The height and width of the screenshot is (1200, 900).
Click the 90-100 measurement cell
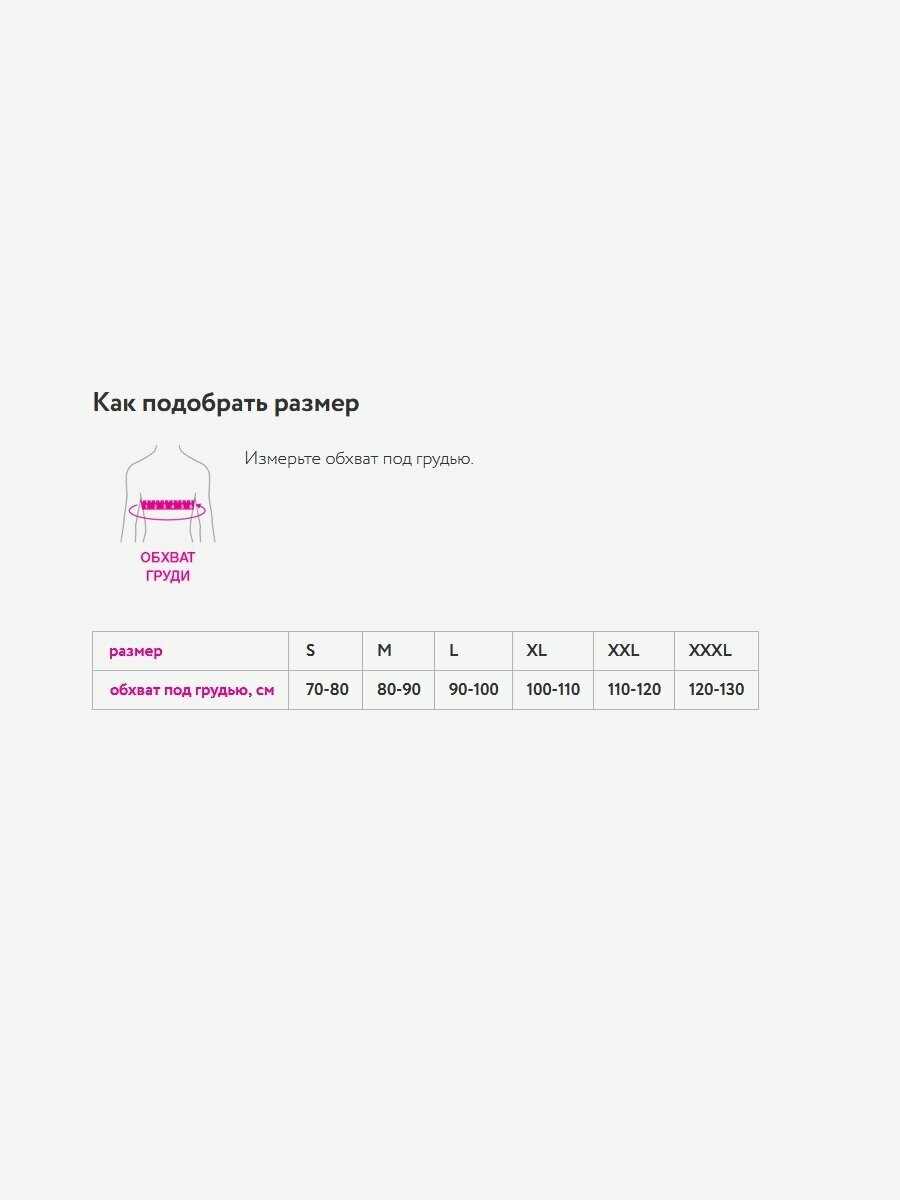474,690
